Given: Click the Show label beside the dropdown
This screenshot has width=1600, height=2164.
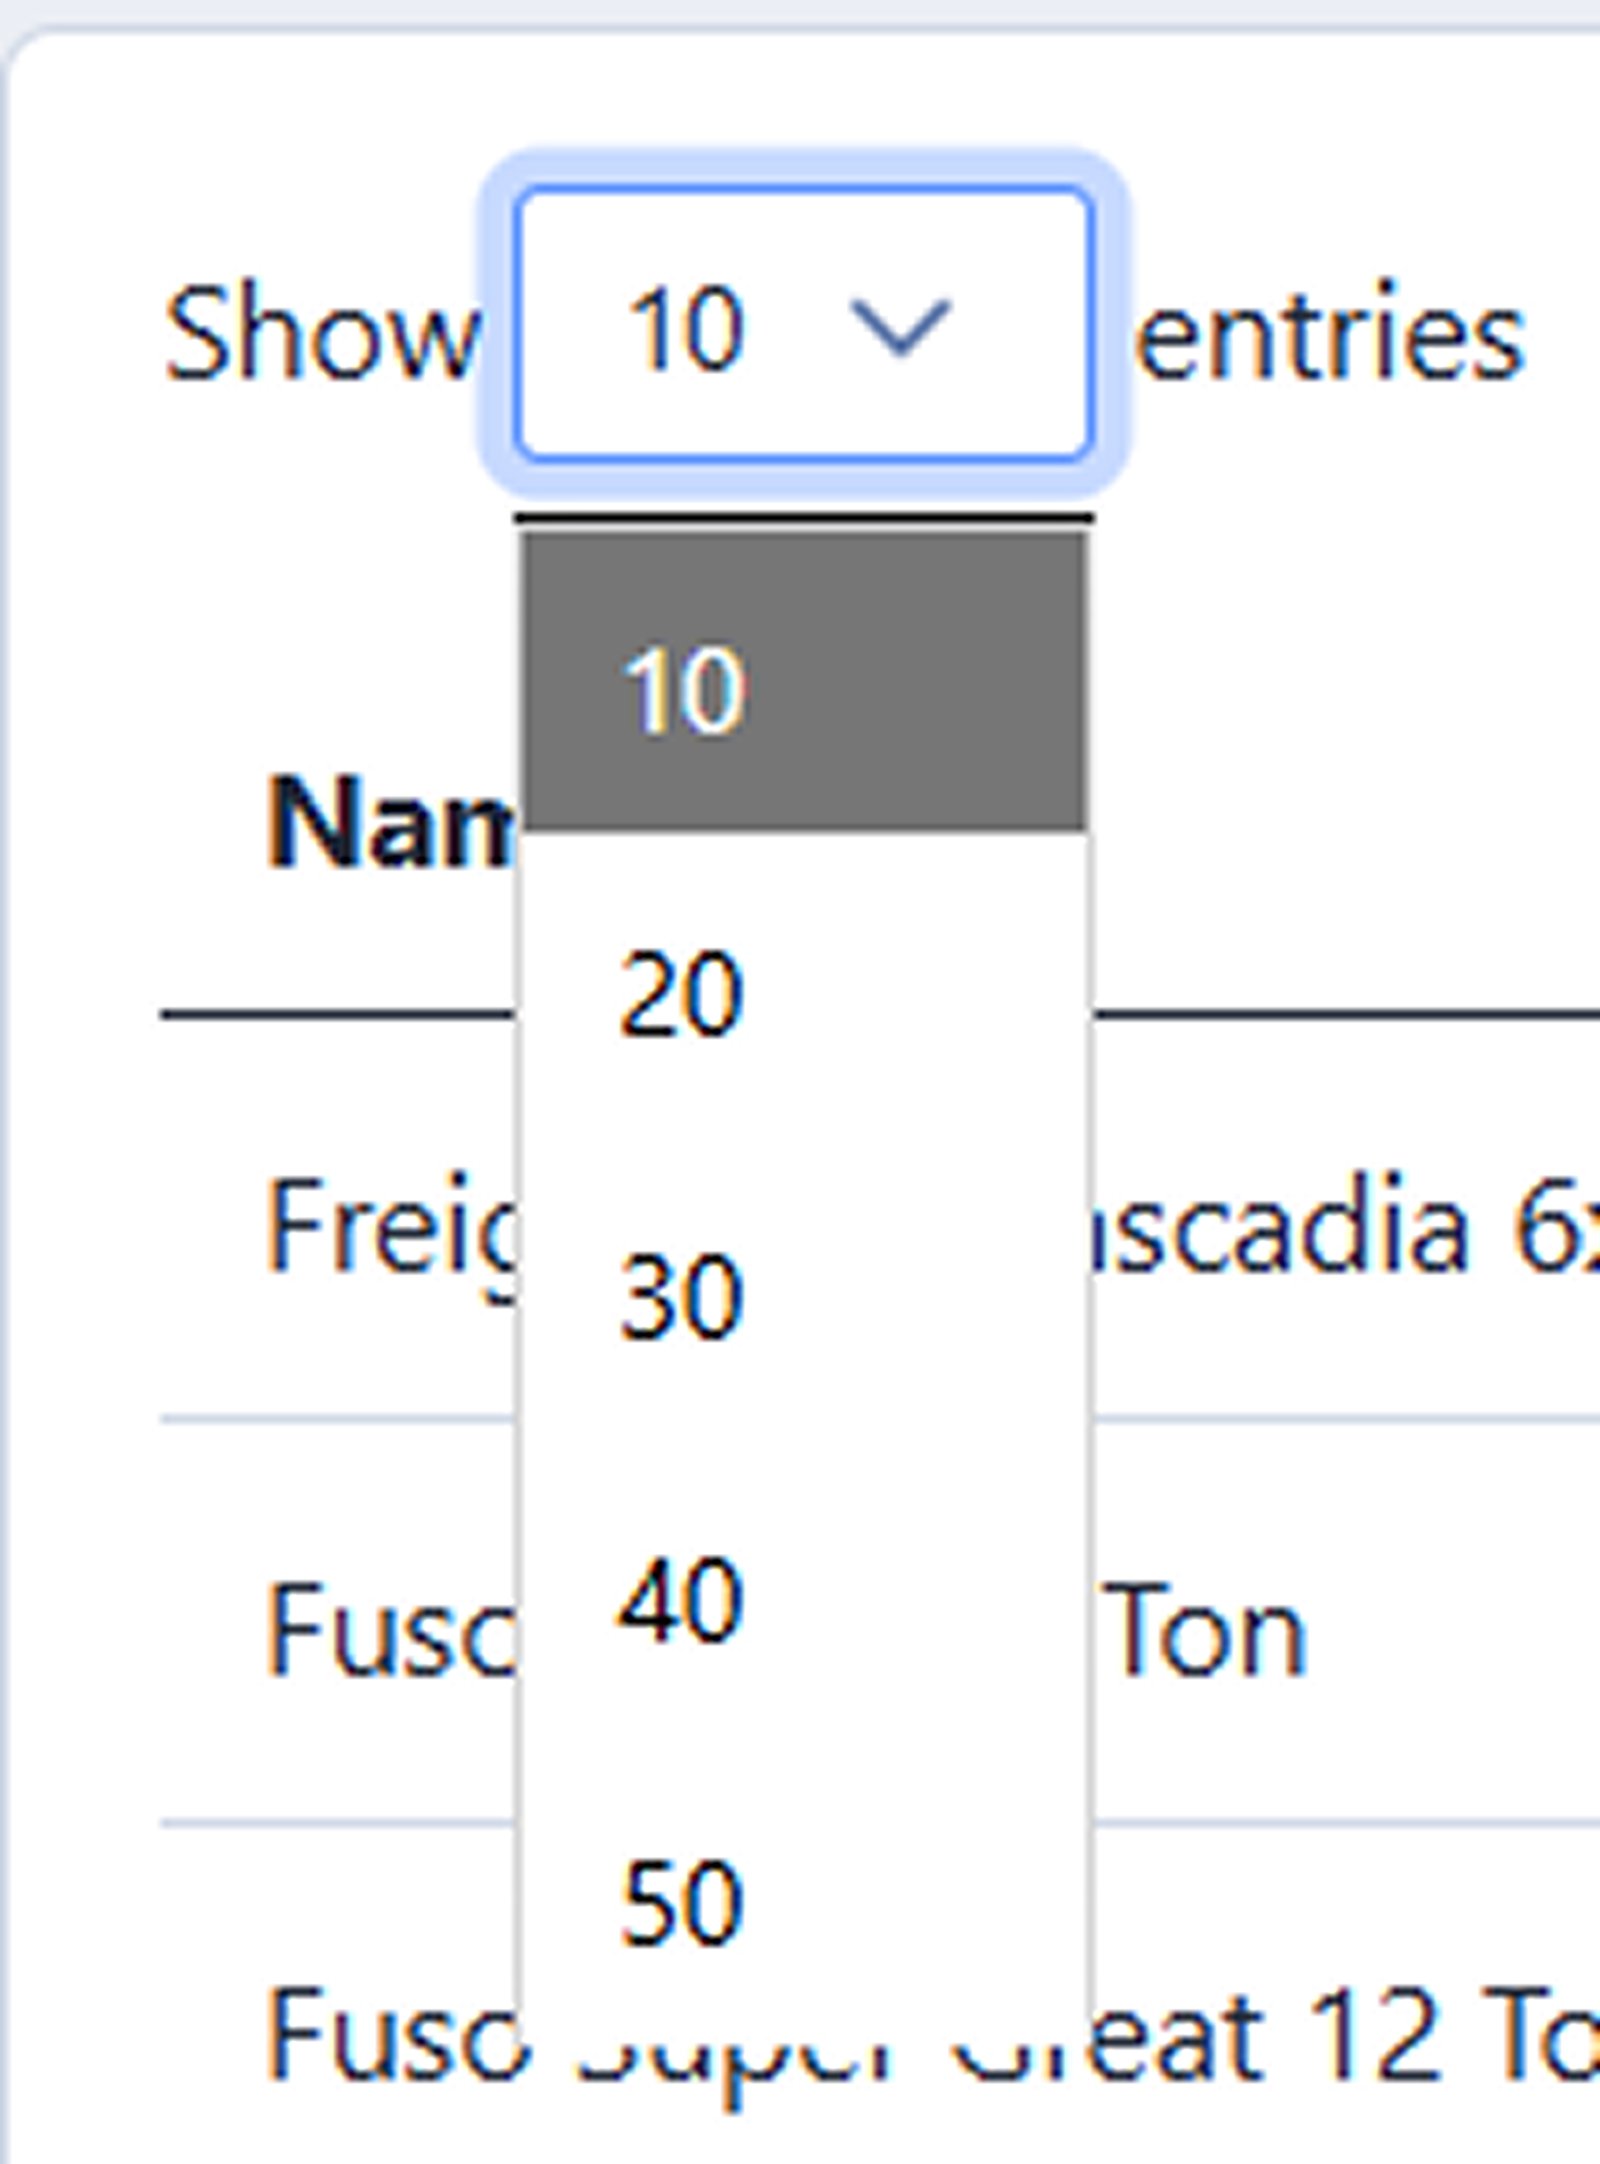Looking at the screenshot, I should (320, 330).
